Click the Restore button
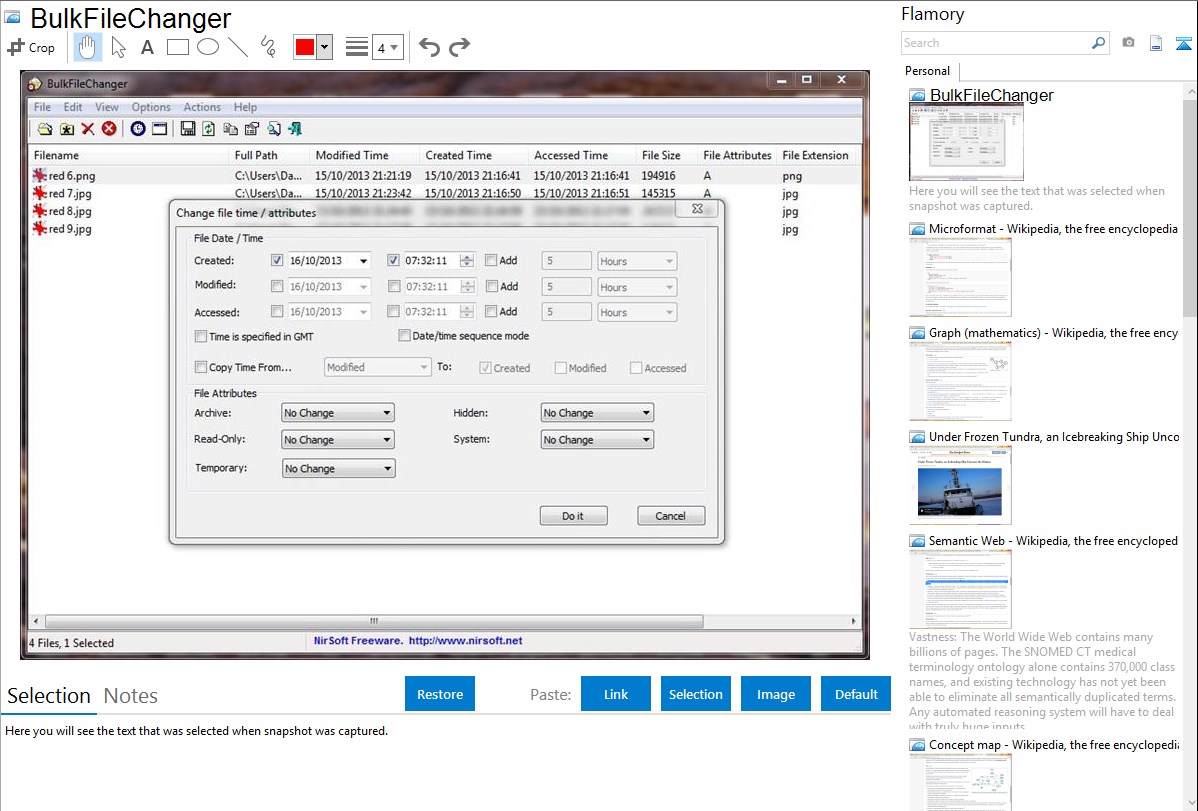 coord(440,694)
